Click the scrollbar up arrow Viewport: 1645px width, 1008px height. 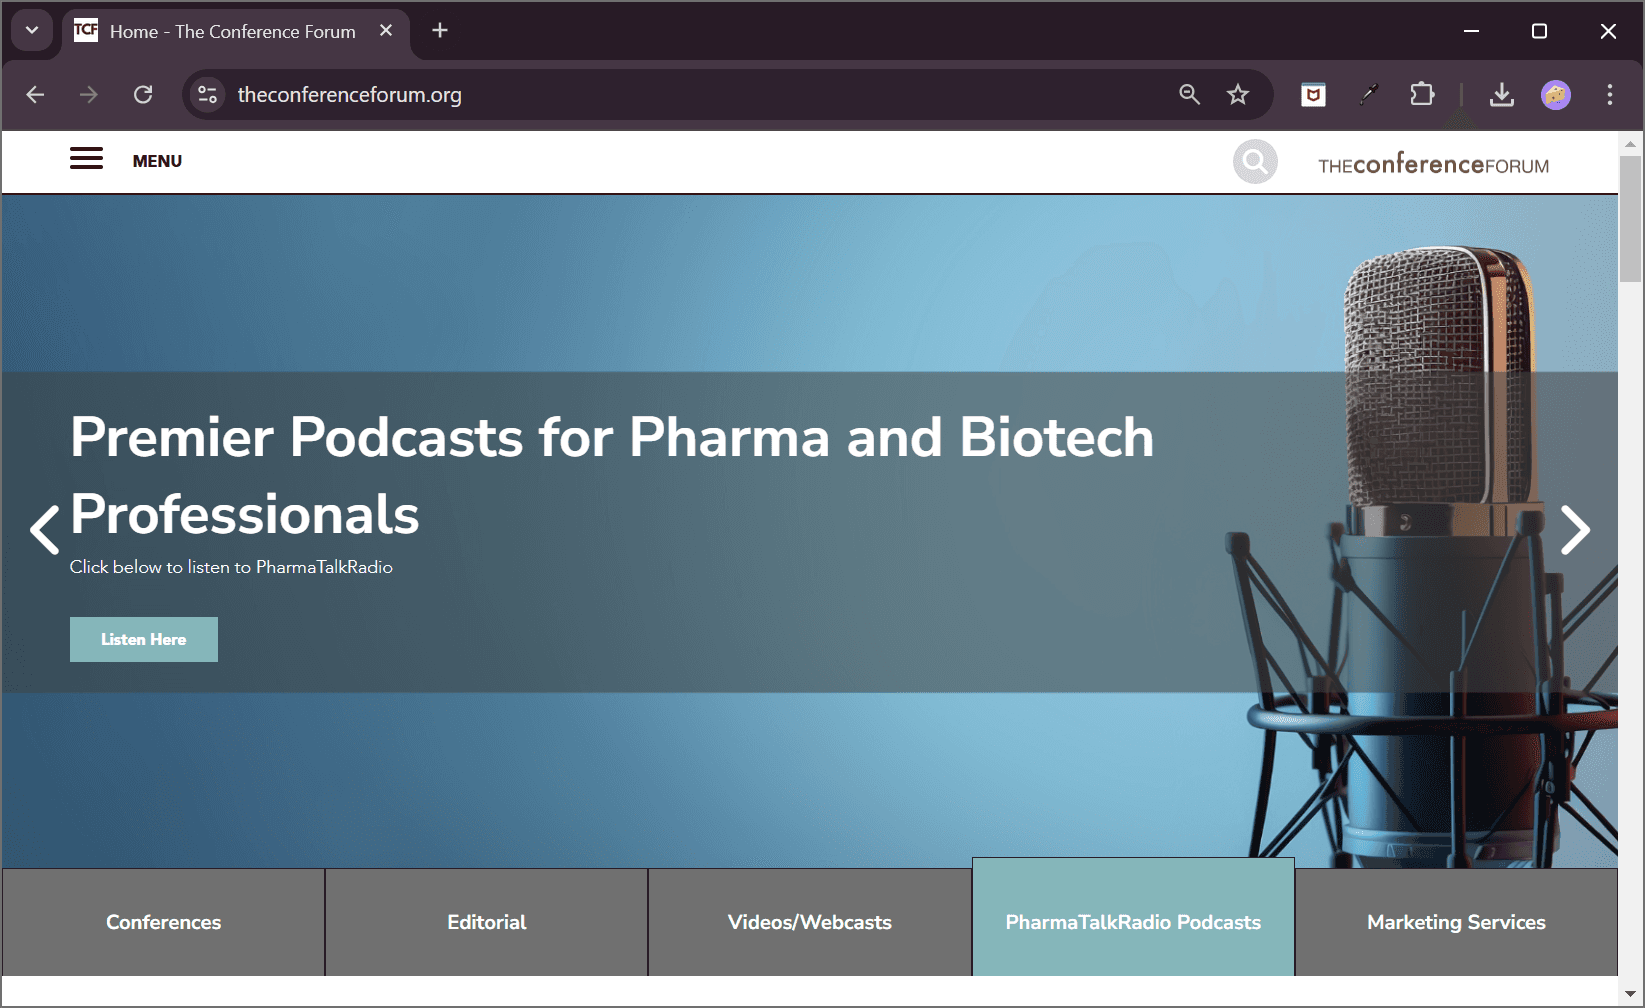coord(1630,144)
